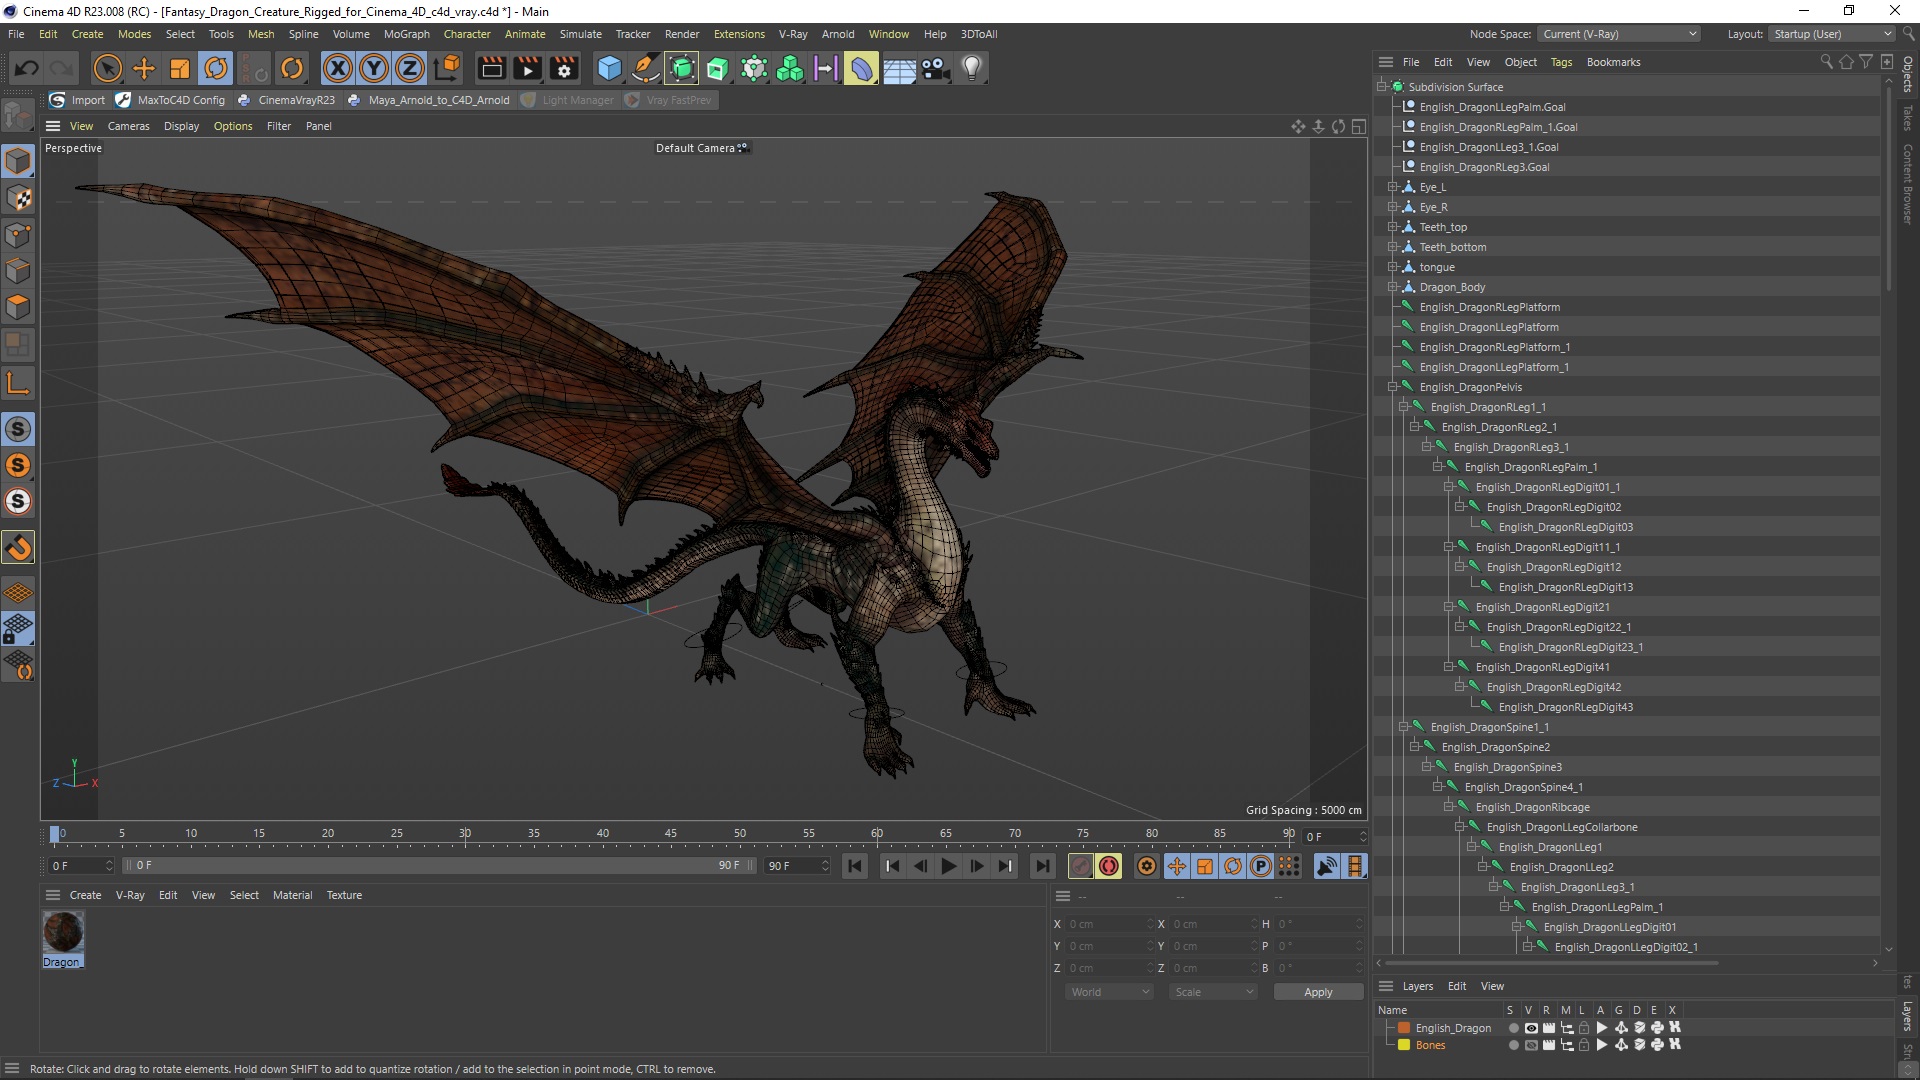This screenshot has width=1920, height=1080.
Task: Select the Texture mode icon in left palette
Action: [18, 198]
